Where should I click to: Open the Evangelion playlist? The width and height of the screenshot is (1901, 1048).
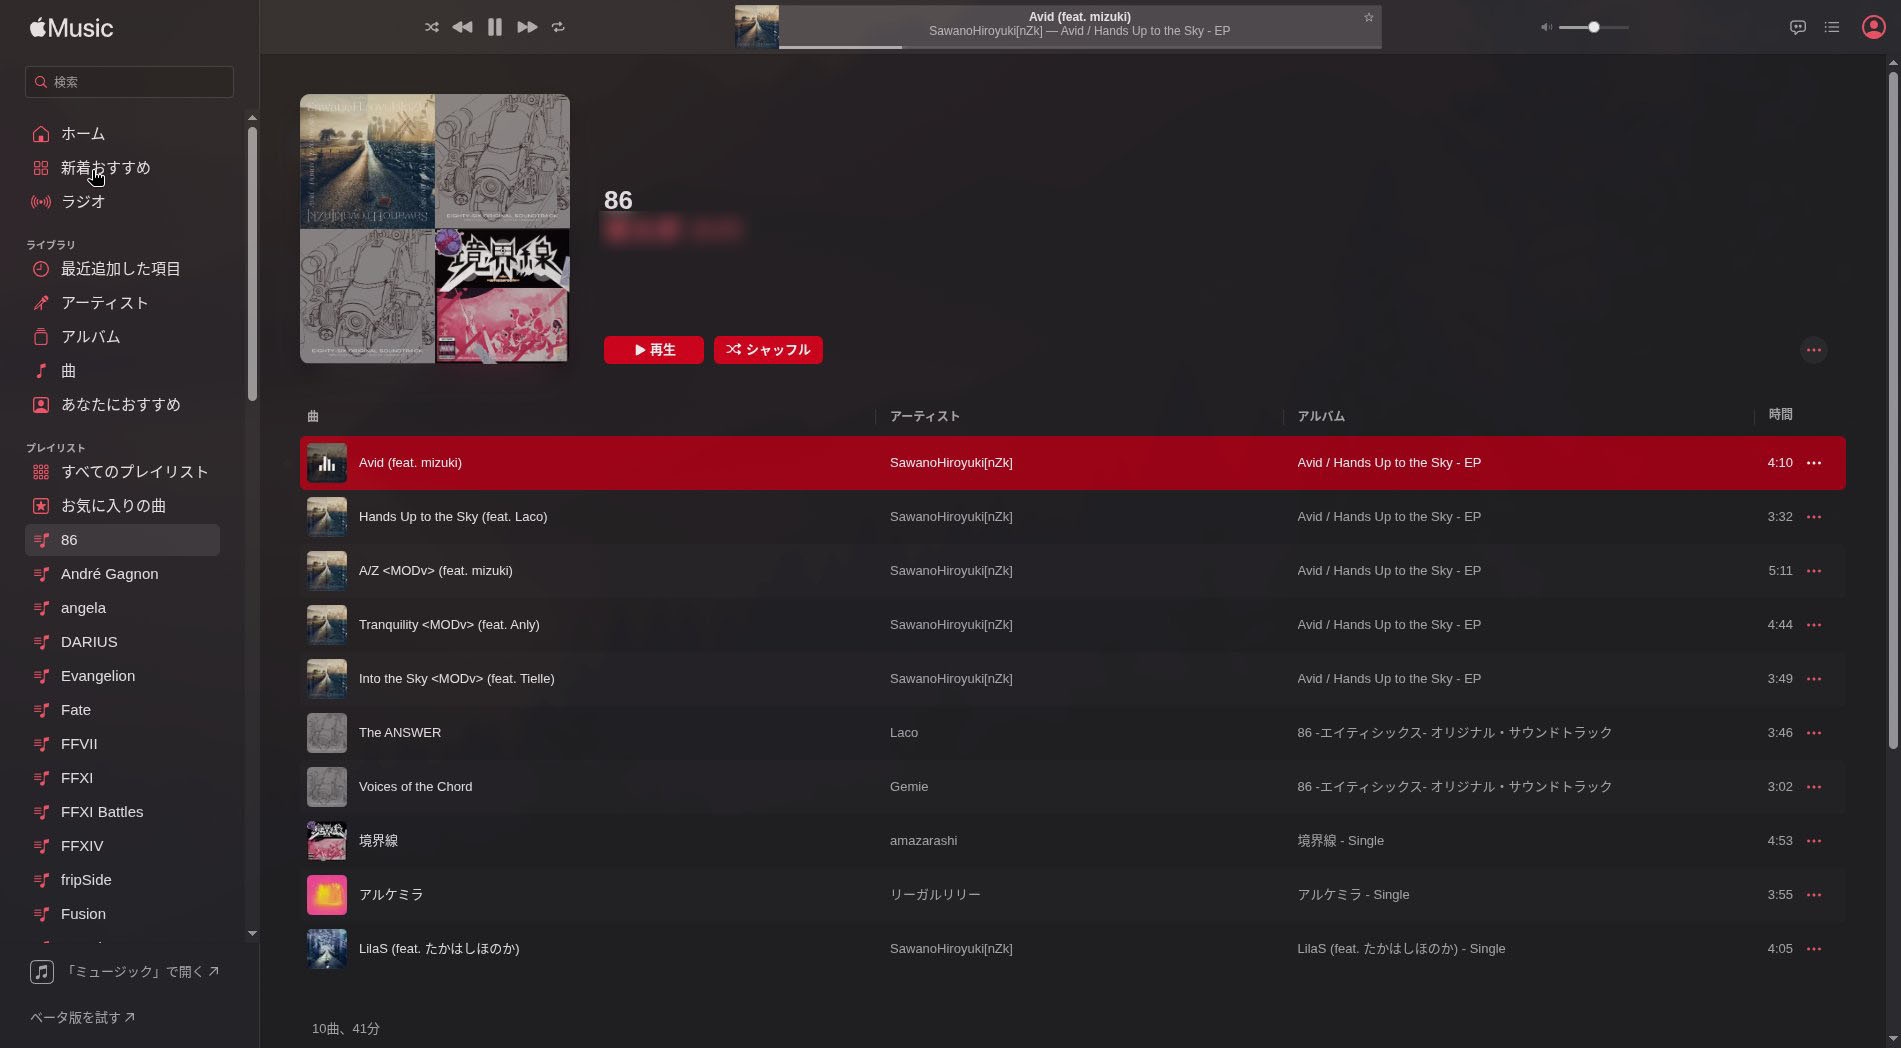tap(97, 676)
